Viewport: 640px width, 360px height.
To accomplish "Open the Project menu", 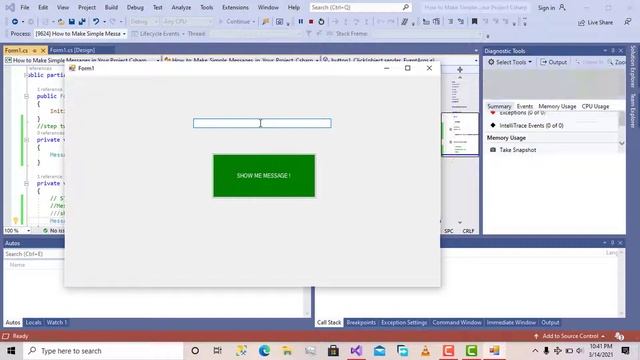I will [87, 7].
